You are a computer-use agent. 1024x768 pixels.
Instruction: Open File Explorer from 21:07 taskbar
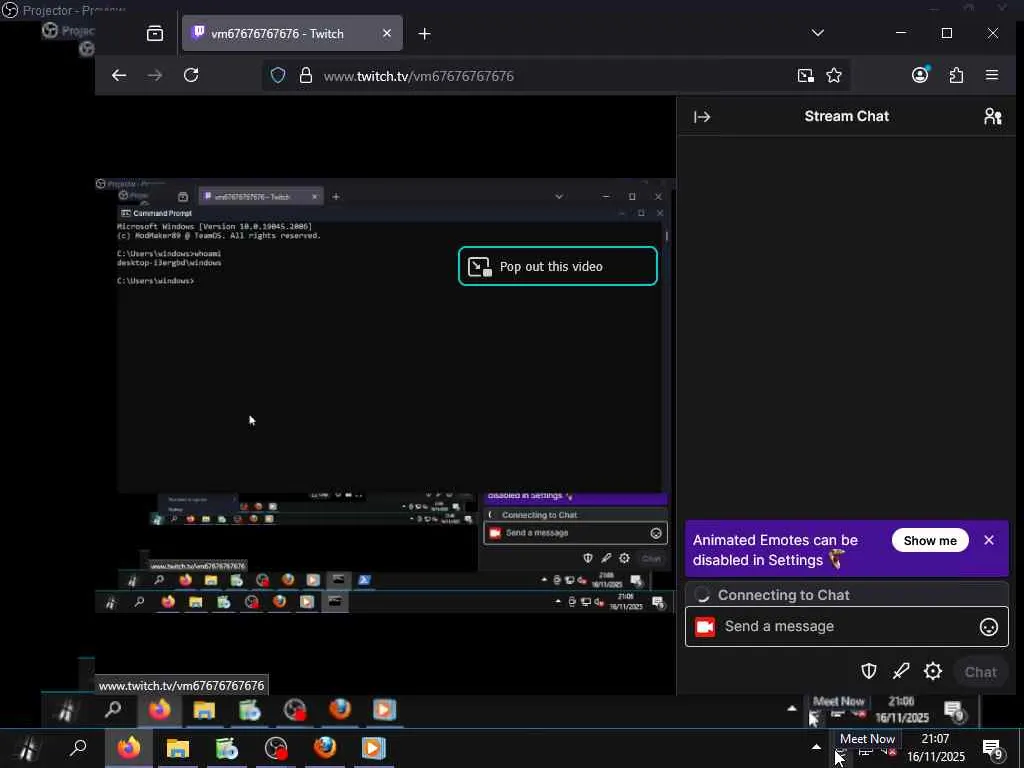[178, 748]
